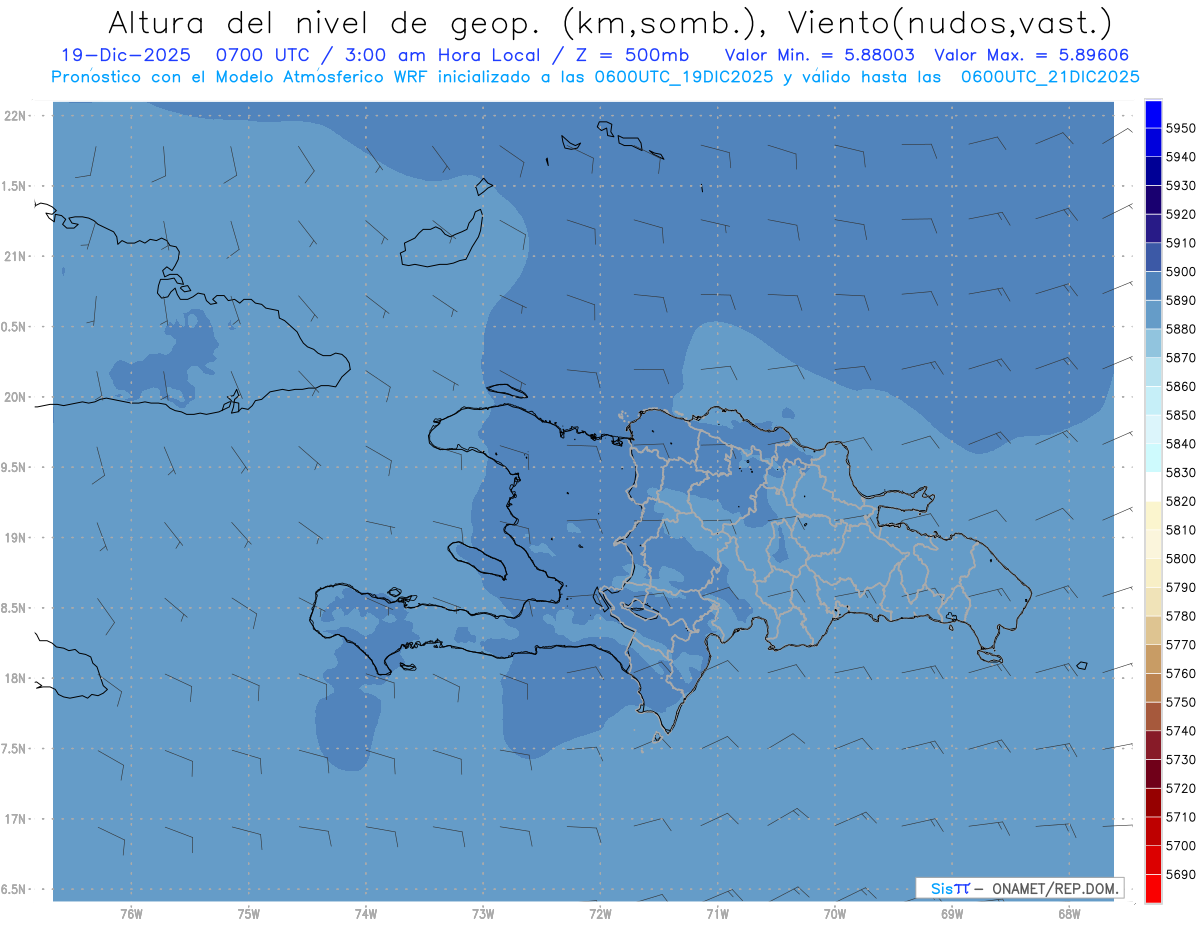The width and height of the screenshot is (1200, 927).
Task: Click the bright blue top swatch above 5950
Action: pos(1153,114)
